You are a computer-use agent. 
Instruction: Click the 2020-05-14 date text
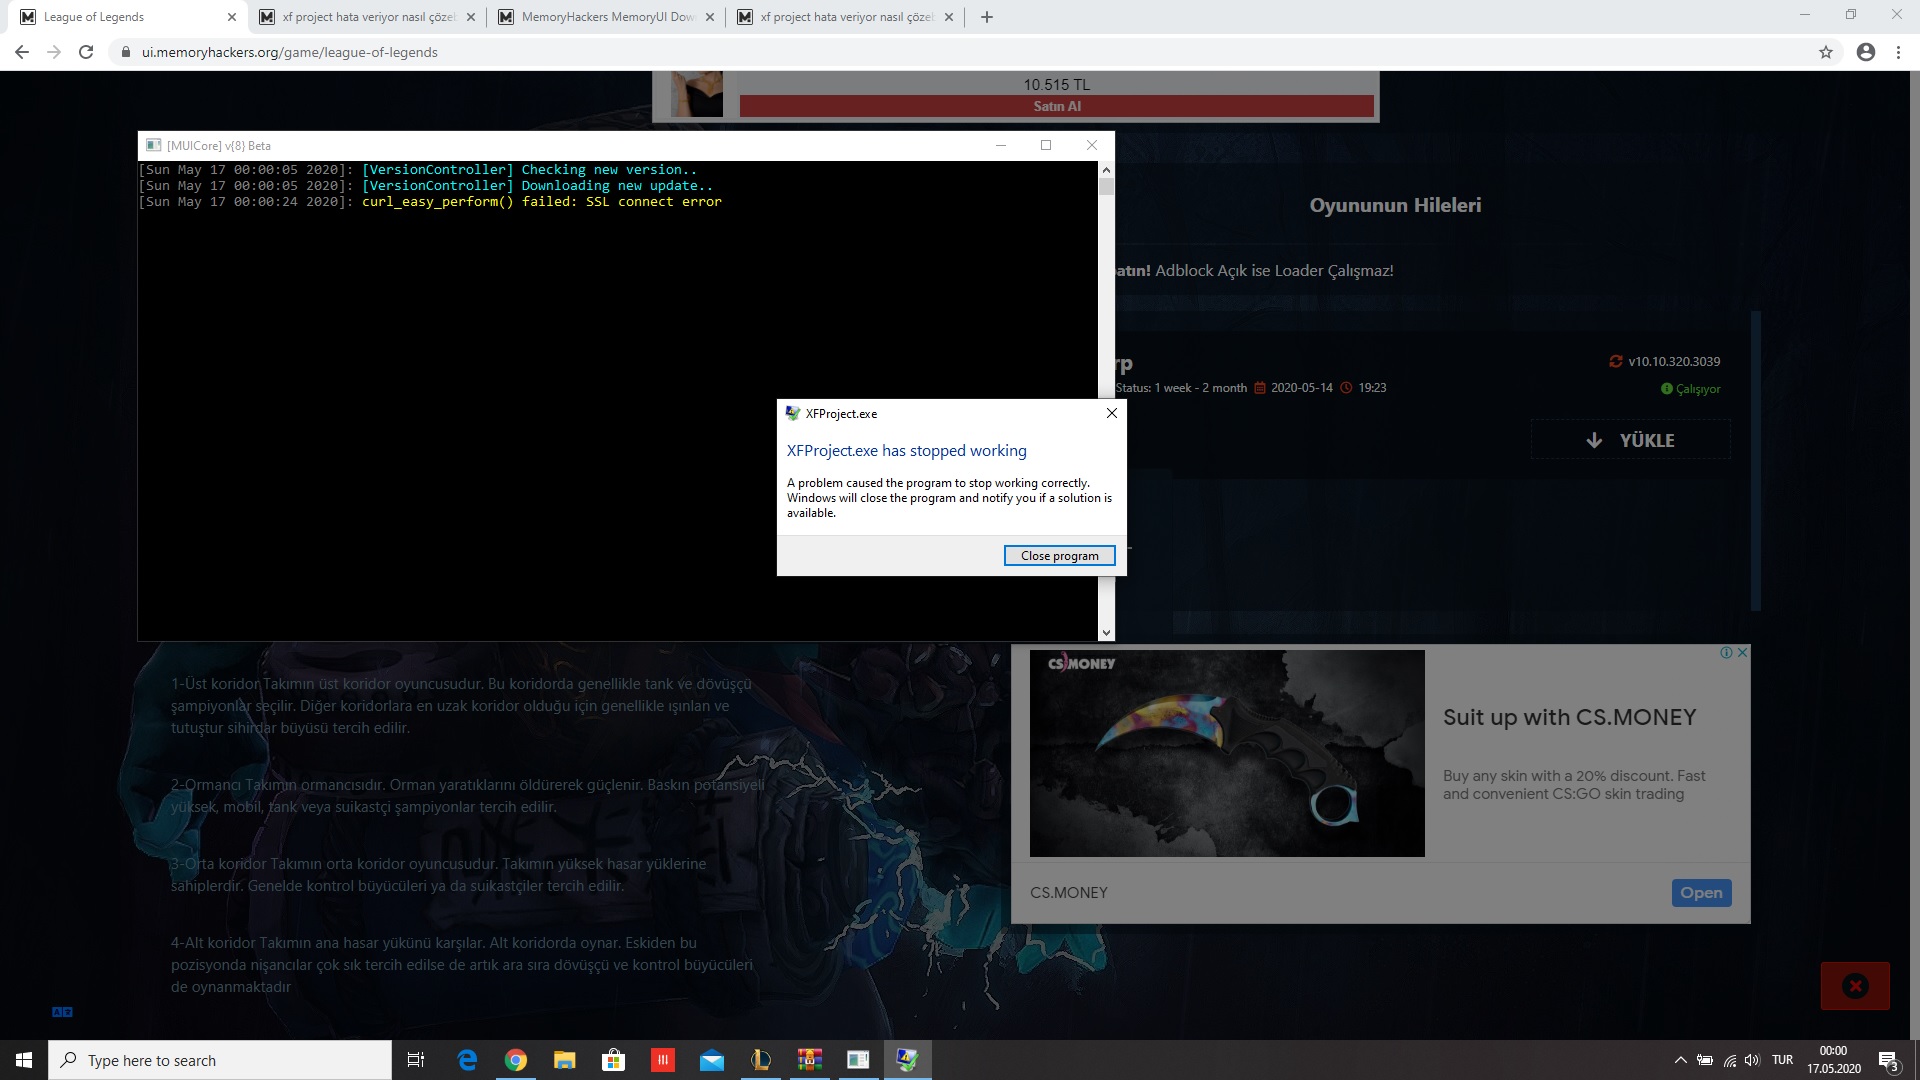[1301, 388]
